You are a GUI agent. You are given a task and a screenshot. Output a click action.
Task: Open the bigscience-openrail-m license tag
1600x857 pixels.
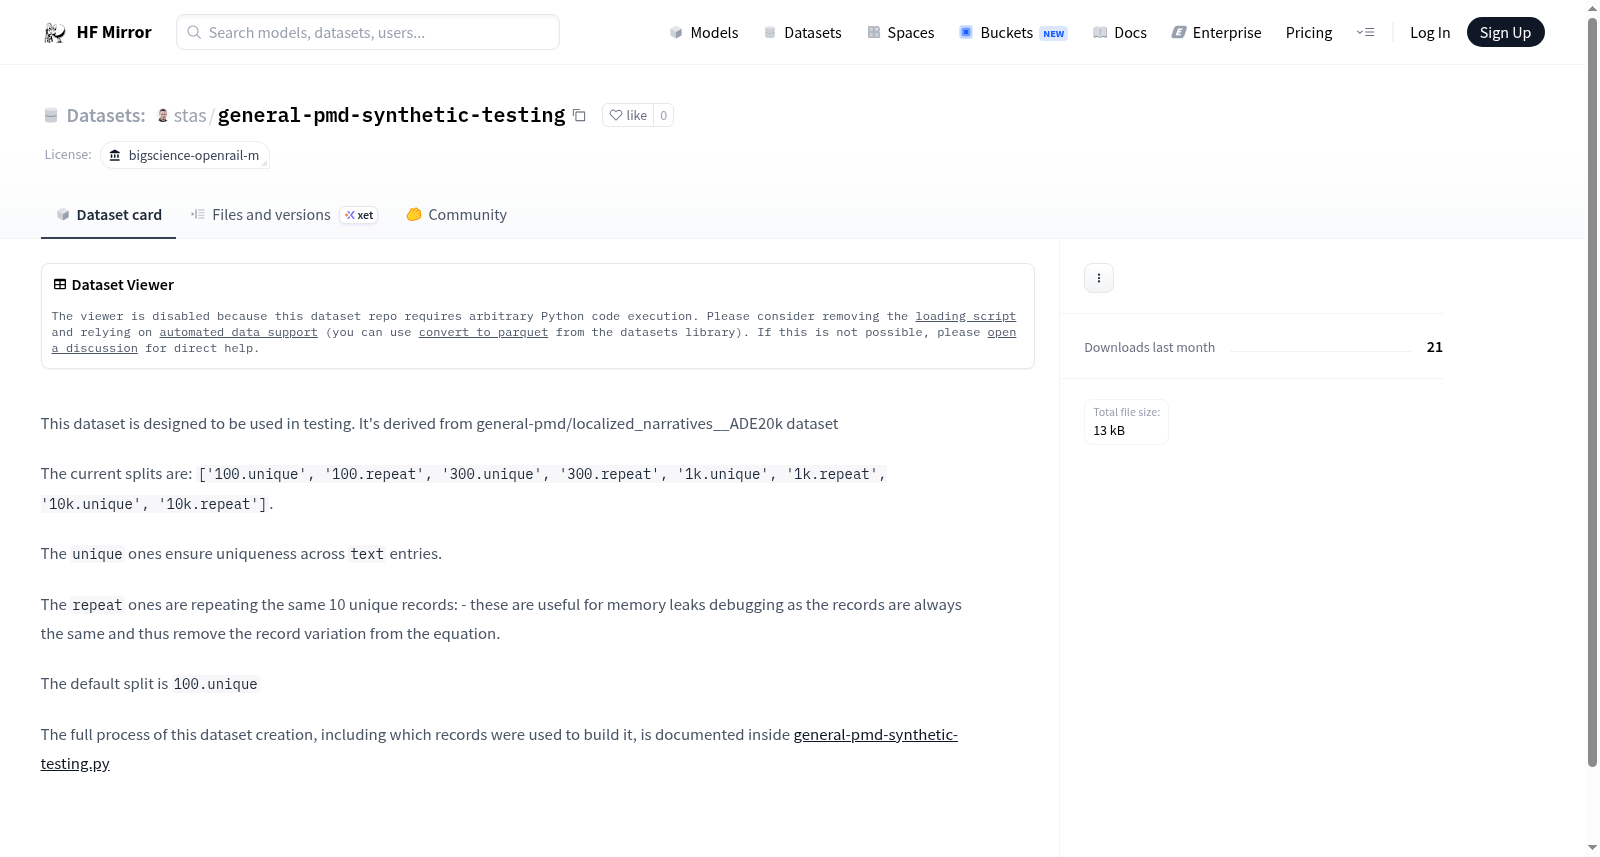pos(185,155)
